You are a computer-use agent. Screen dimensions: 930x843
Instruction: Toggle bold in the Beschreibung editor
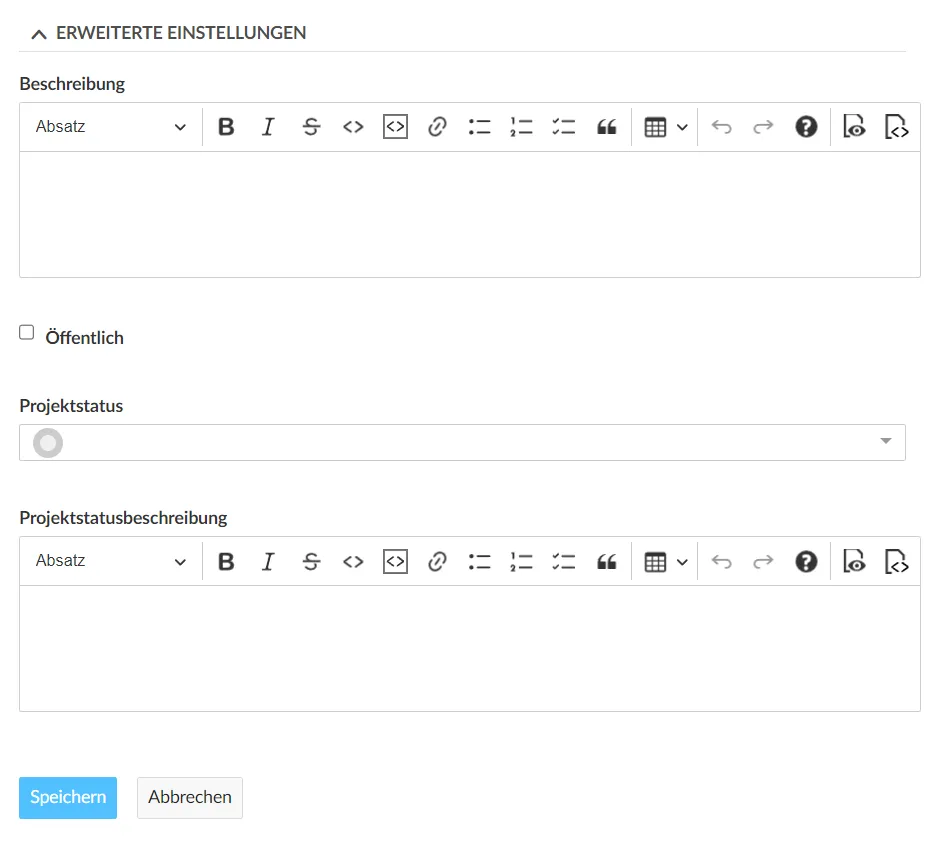226,127
